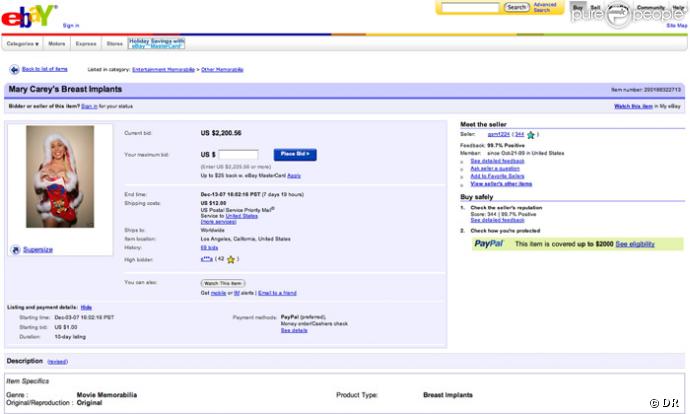Click 'Sign in' for your bidder status
Screen dimensions: 690x414
(x=89, y=106)
